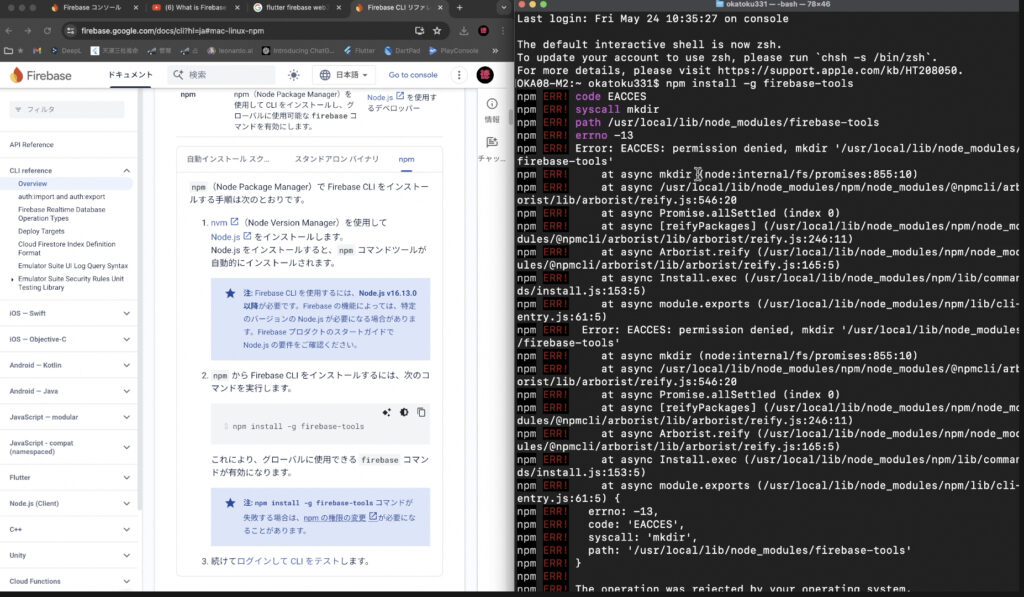Expand Emulator Suite Security Rules Unit Testing Library

point(13,279)
